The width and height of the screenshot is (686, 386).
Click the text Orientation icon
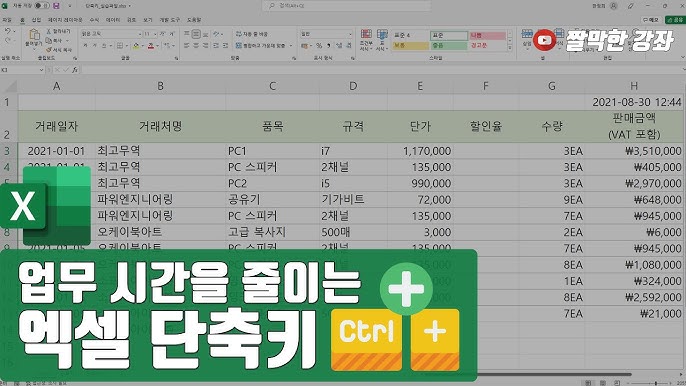[x=216, y=34]
